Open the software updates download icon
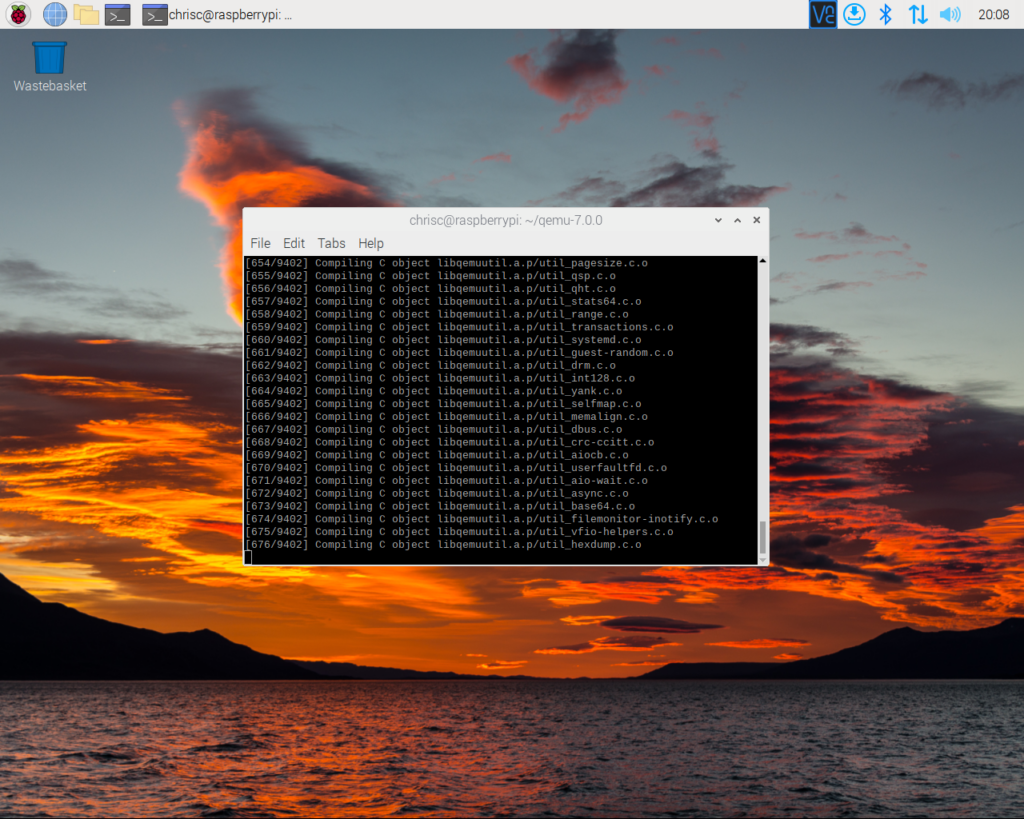1024x819 pixels. point(854,14)
